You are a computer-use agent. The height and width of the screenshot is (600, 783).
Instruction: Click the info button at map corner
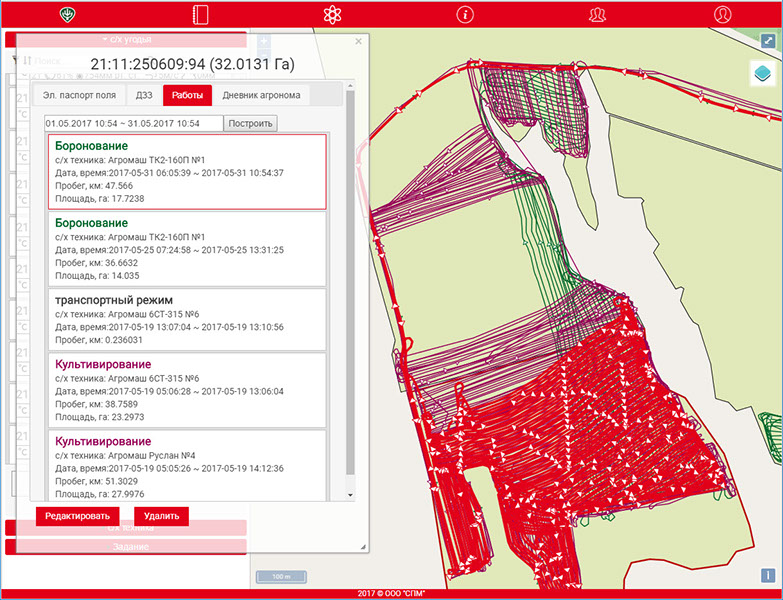(767, 576)
